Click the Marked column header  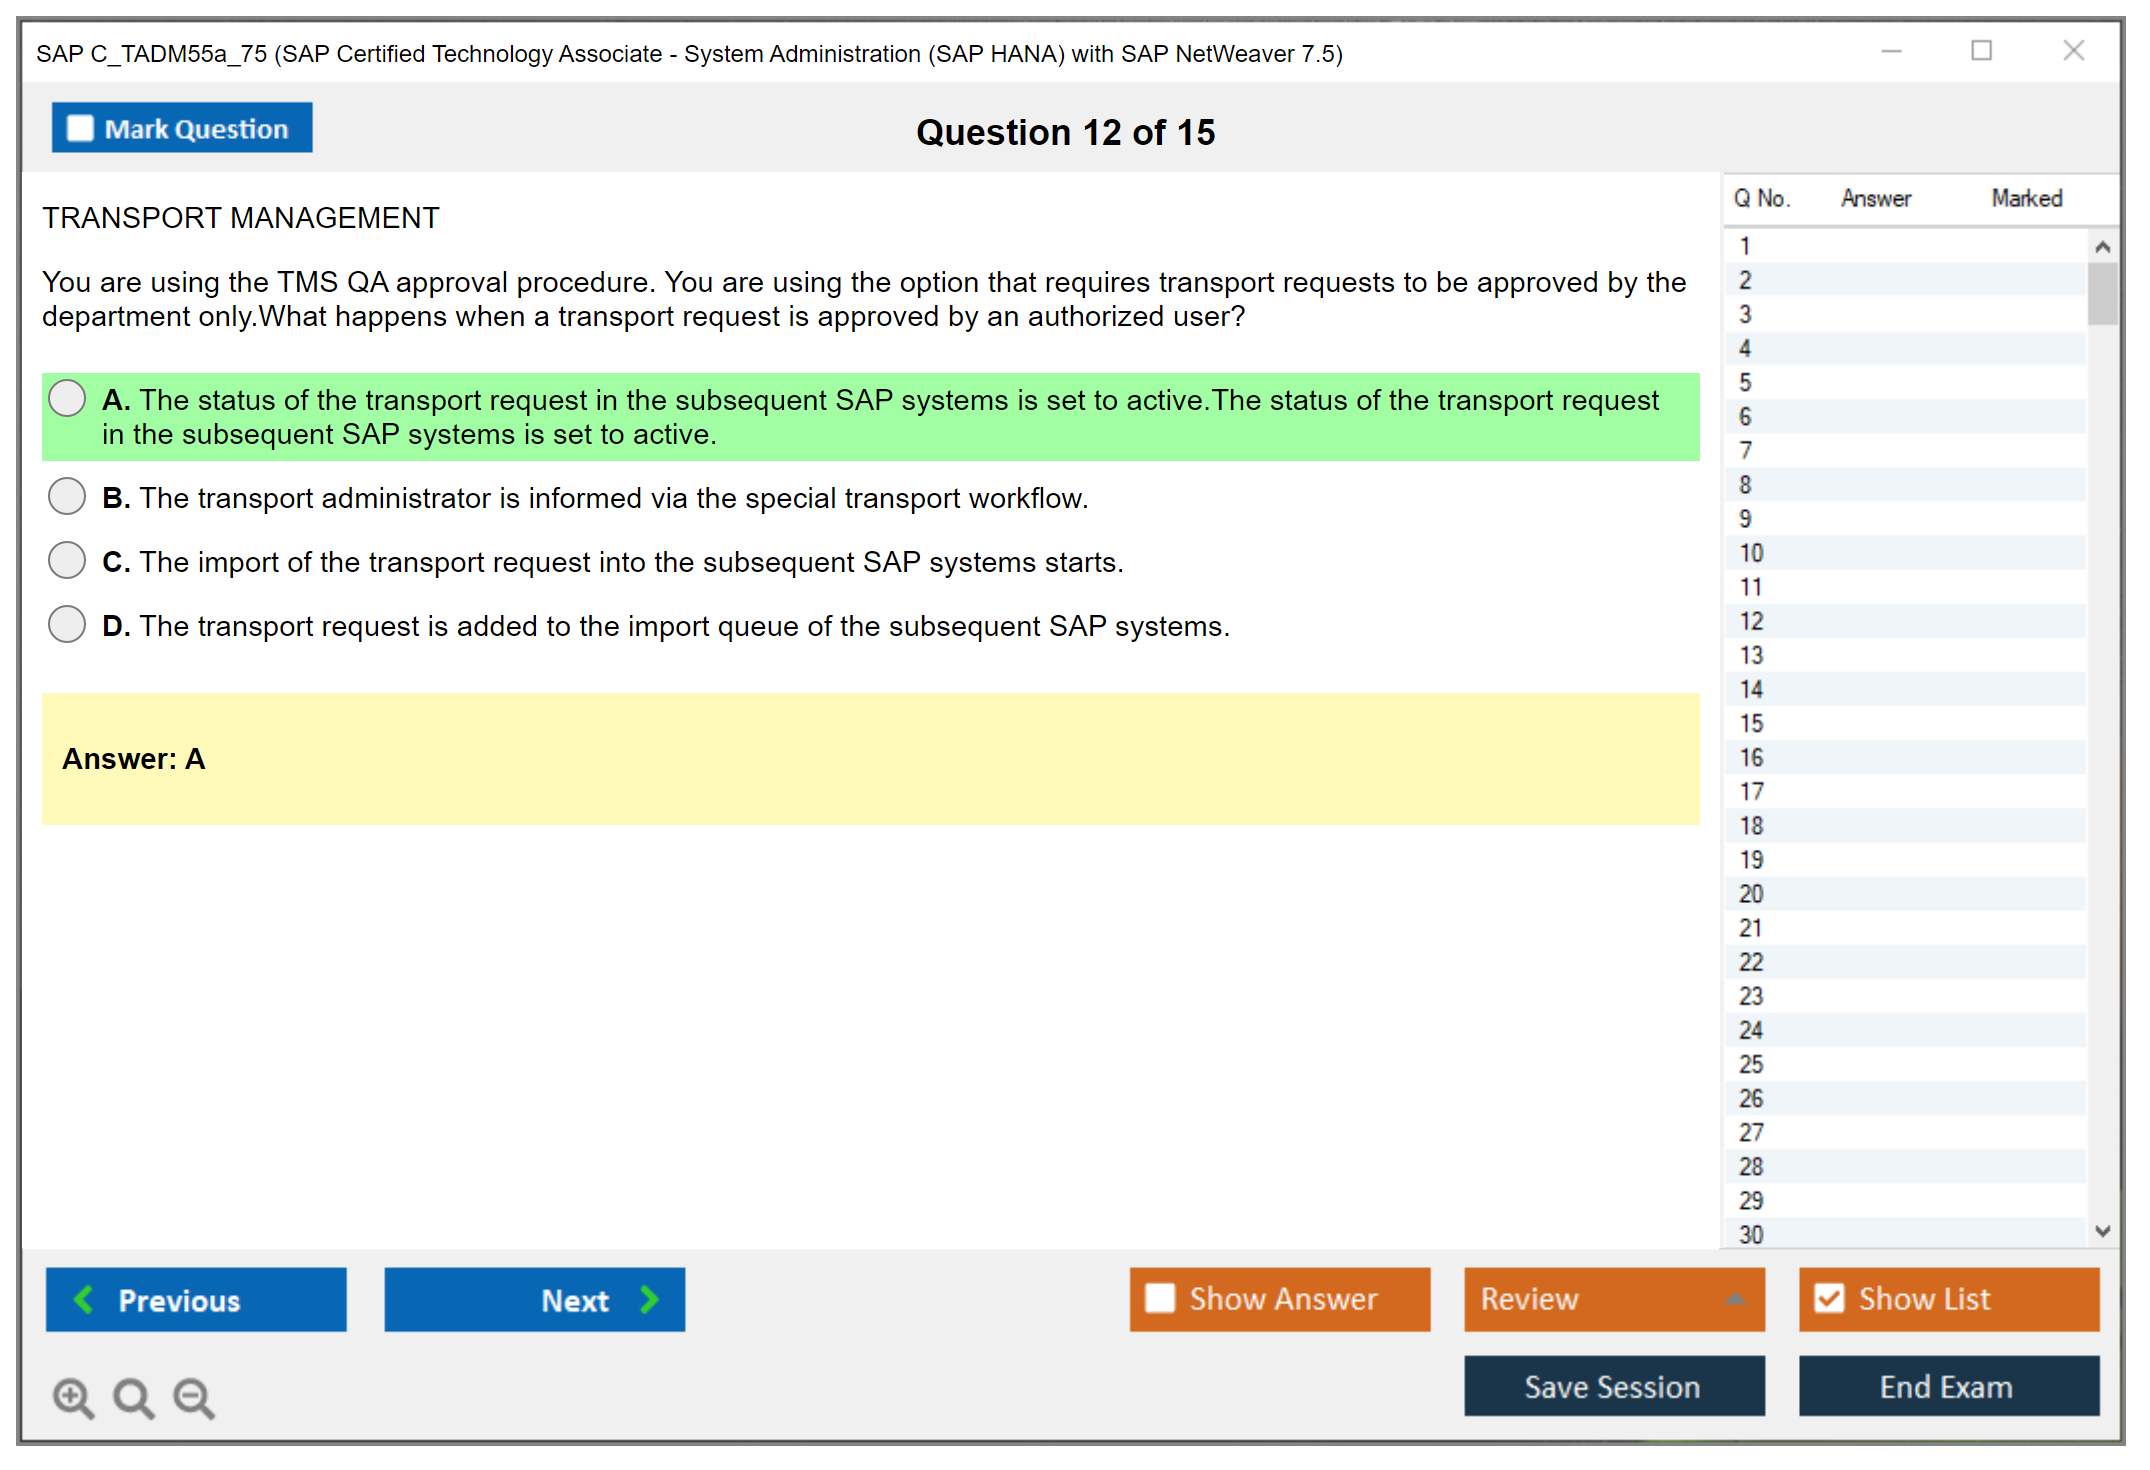pyautogui.click(x=2026, y=198)
